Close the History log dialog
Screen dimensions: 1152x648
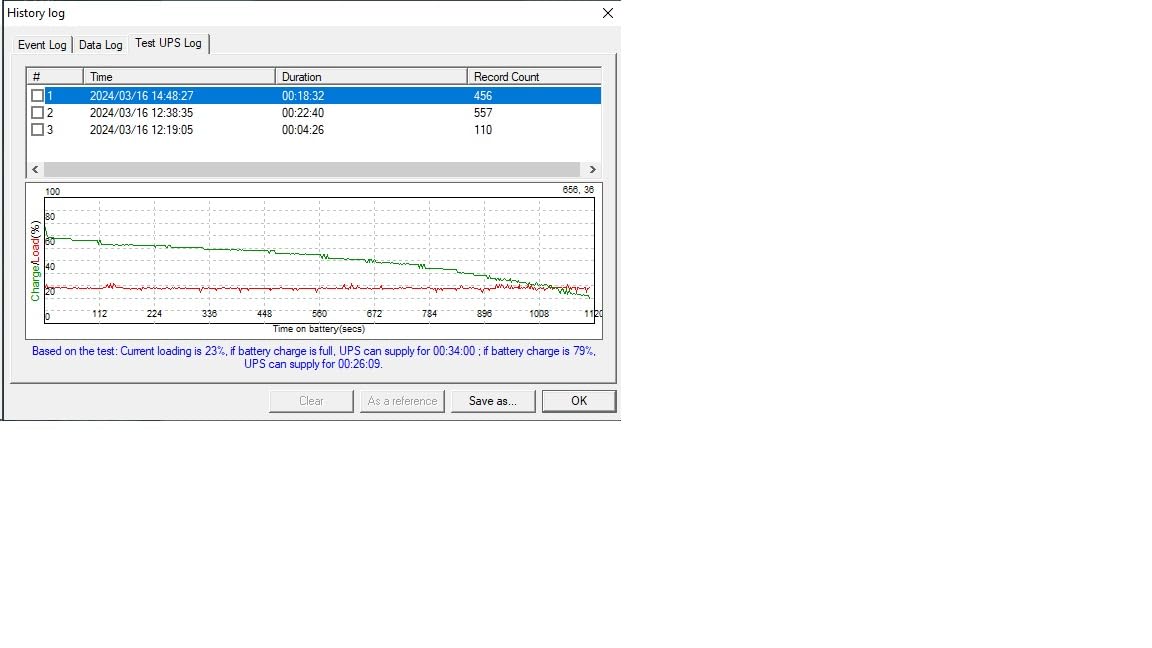point(607,13)
